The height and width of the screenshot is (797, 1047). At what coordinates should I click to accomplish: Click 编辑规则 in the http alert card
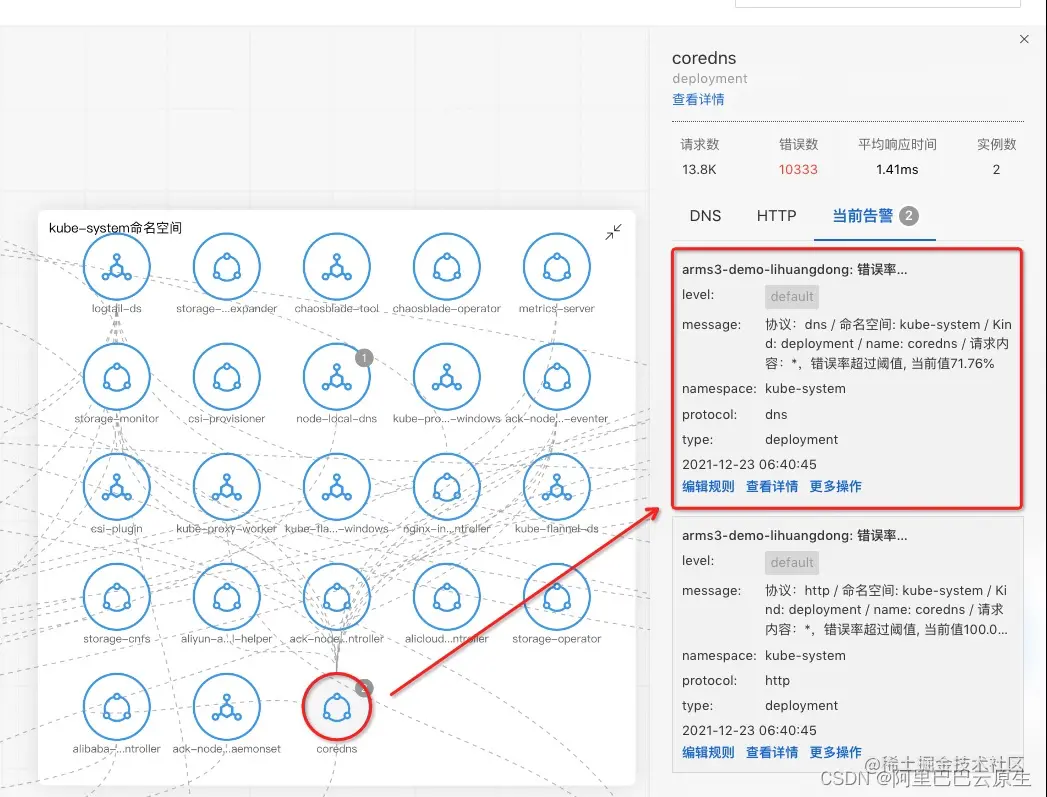pyautogui.click(x=708, y=752)
